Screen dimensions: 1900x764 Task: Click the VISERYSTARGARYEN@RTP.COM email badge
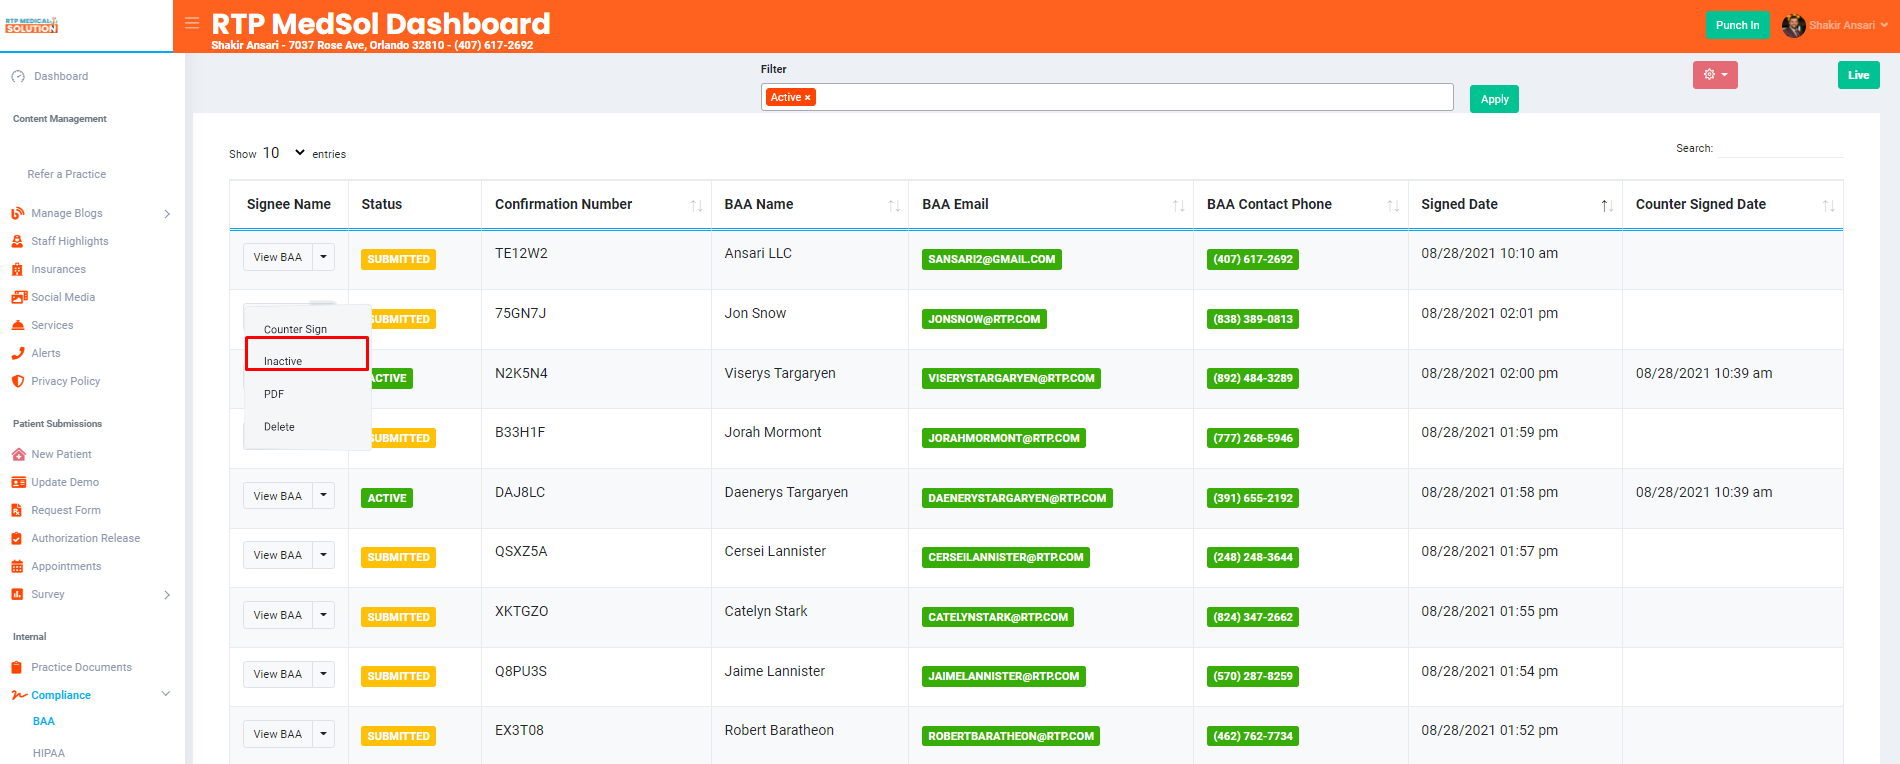pyautogui.click(x=1011, y=378)
